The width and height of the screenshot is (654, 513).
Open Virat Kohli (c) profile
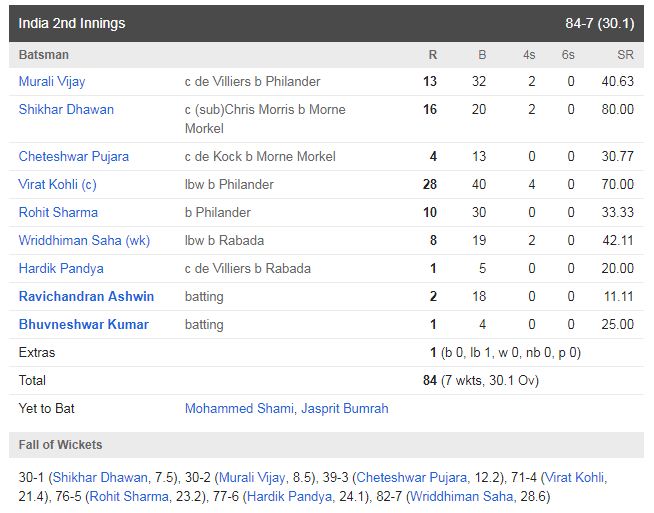[x=57, y=184]
